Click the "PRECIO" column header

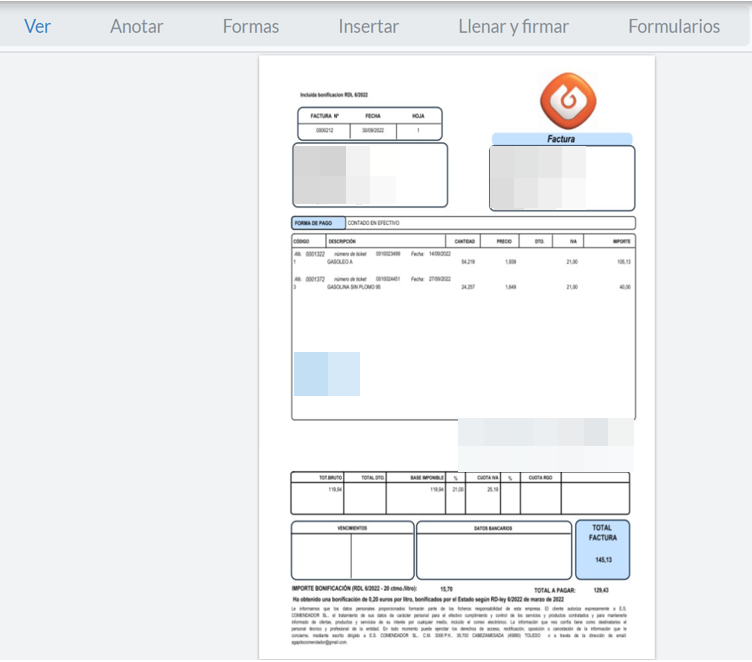pos(504,241)
